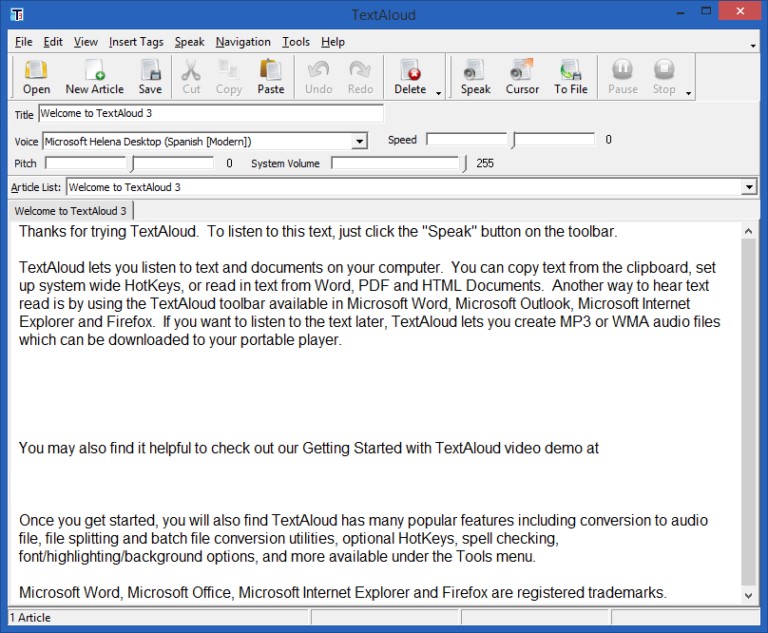Speak from Cursor toolbar icon
Image resolution: width=768 pixels, height=633 pixels.
pyautogui.click(x=522, y=77)
